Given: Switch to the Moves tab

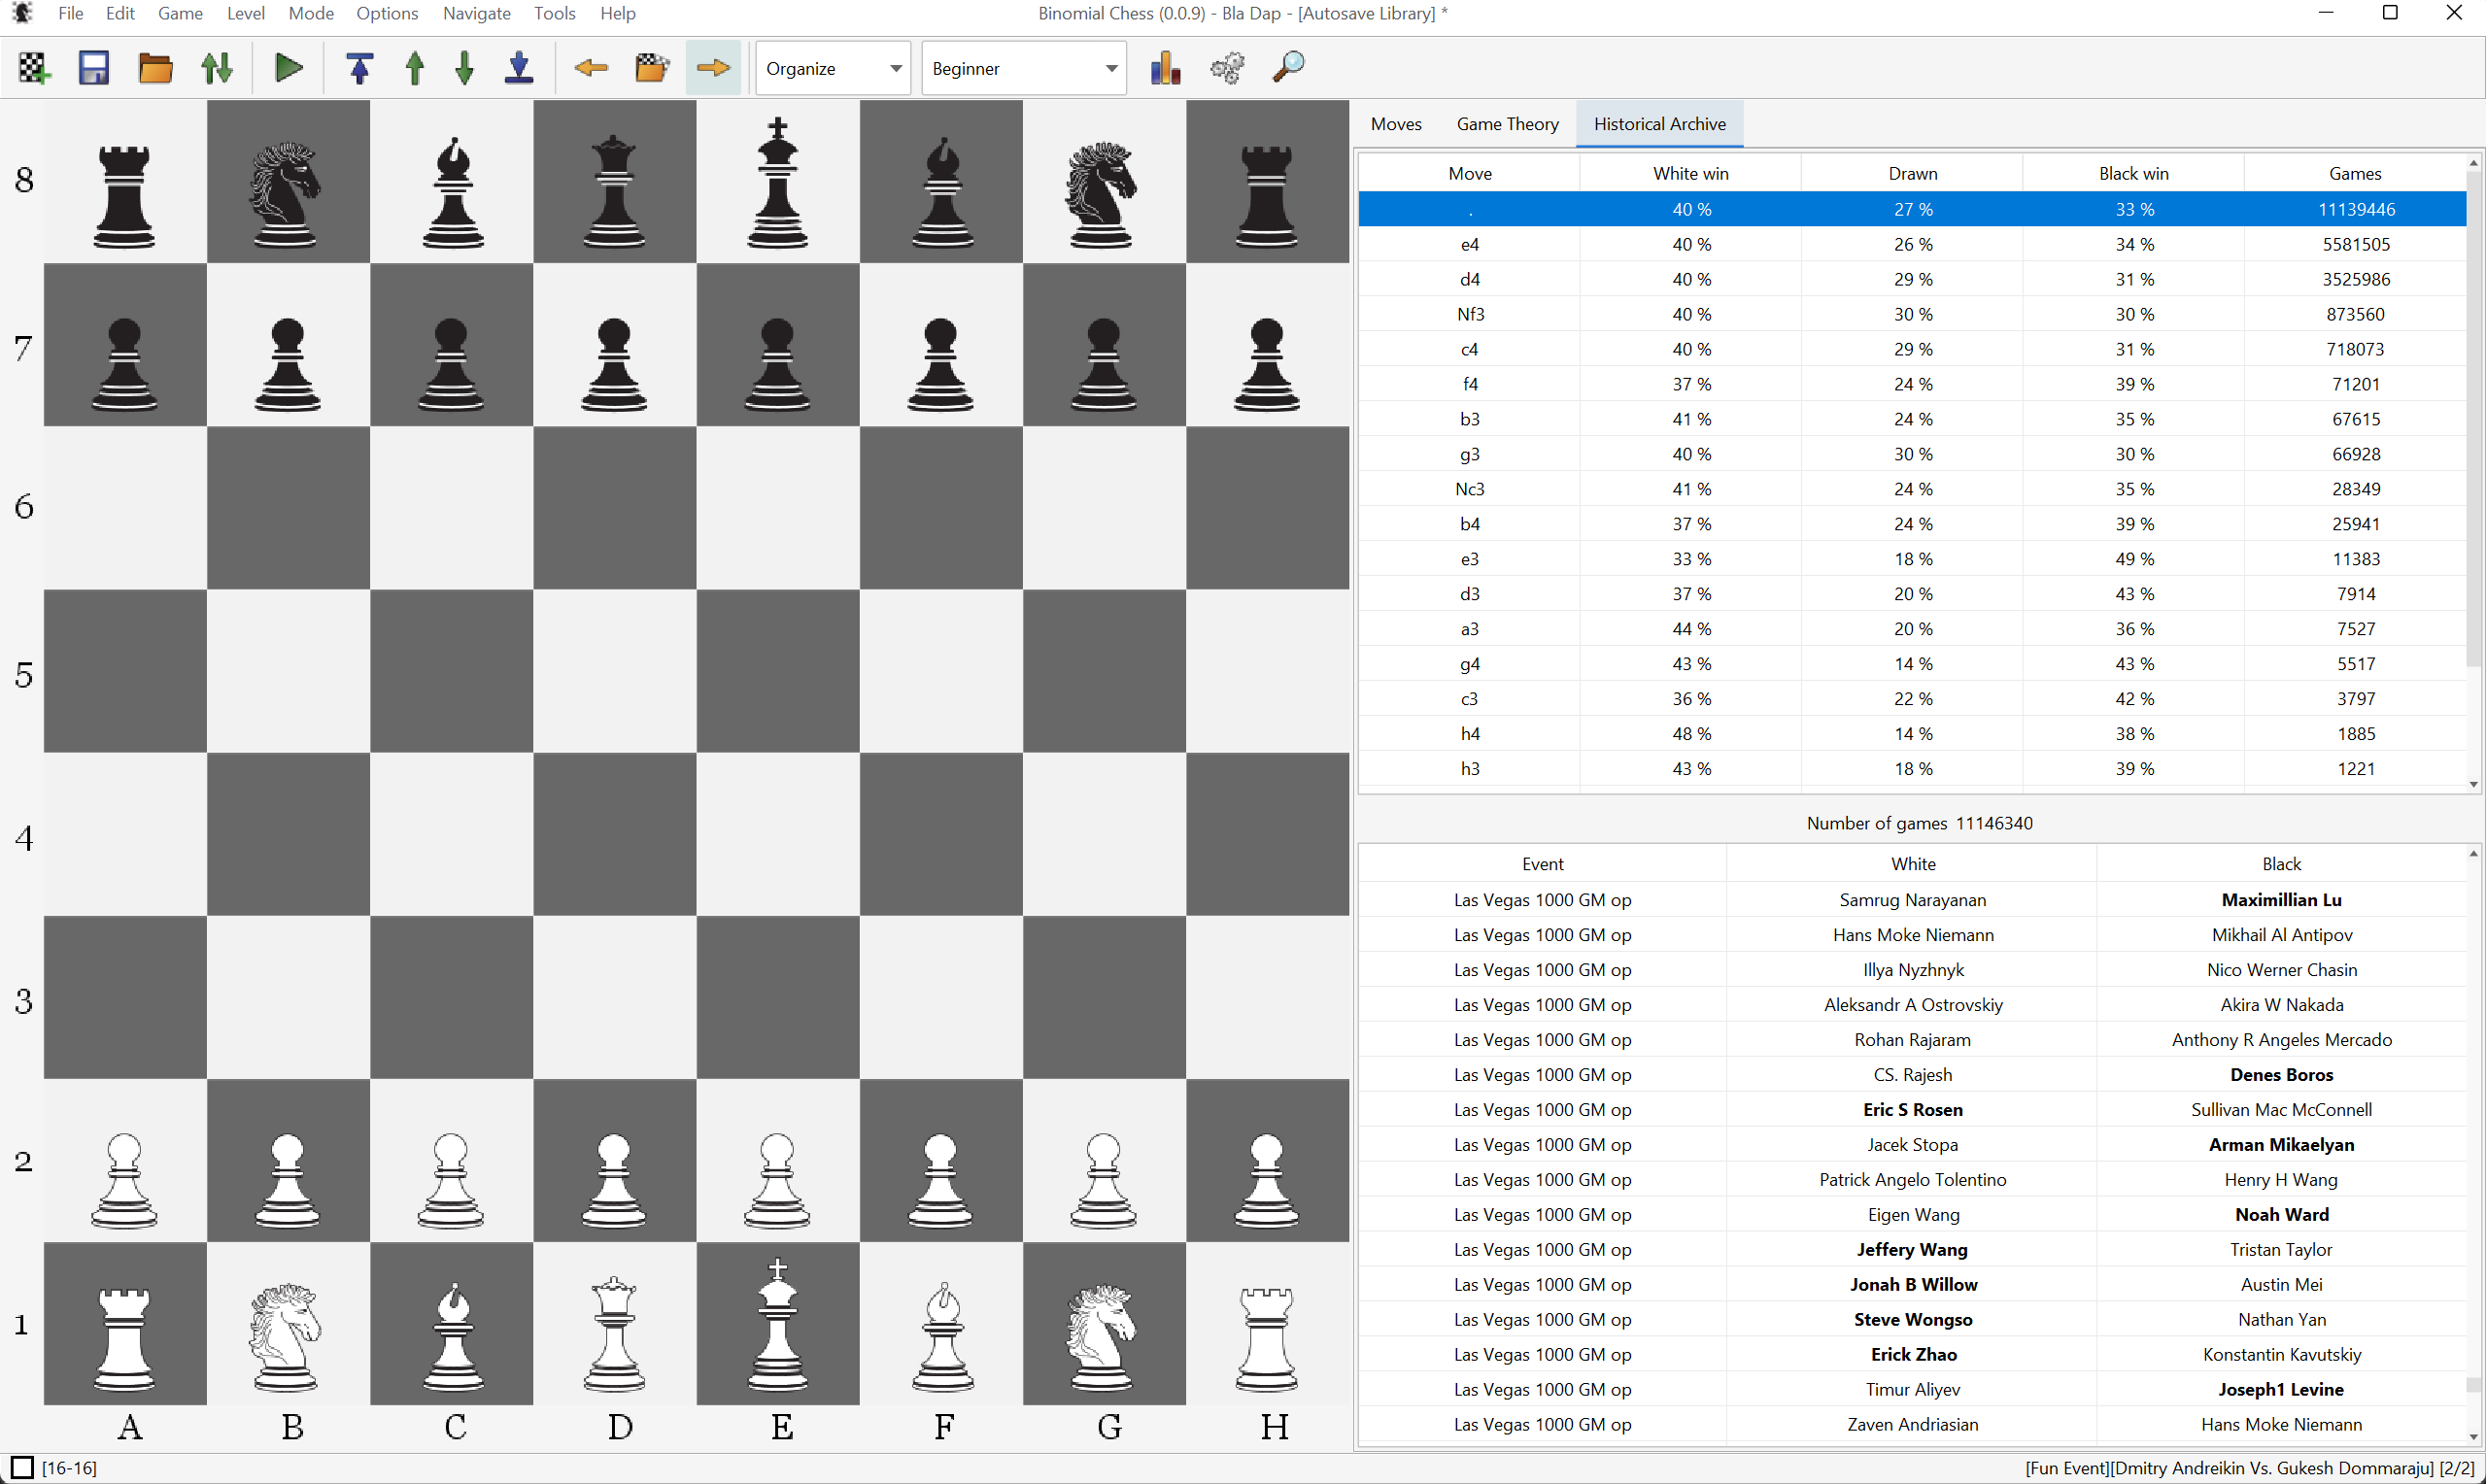Looking at the screenshot, I should tap(1396, 123).
